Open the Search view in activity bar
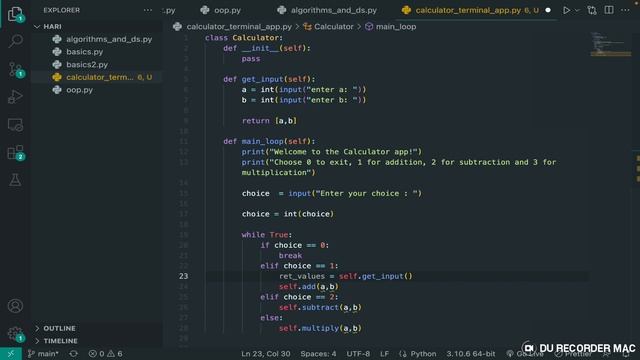Screen dimensions: 640x360 15,41
